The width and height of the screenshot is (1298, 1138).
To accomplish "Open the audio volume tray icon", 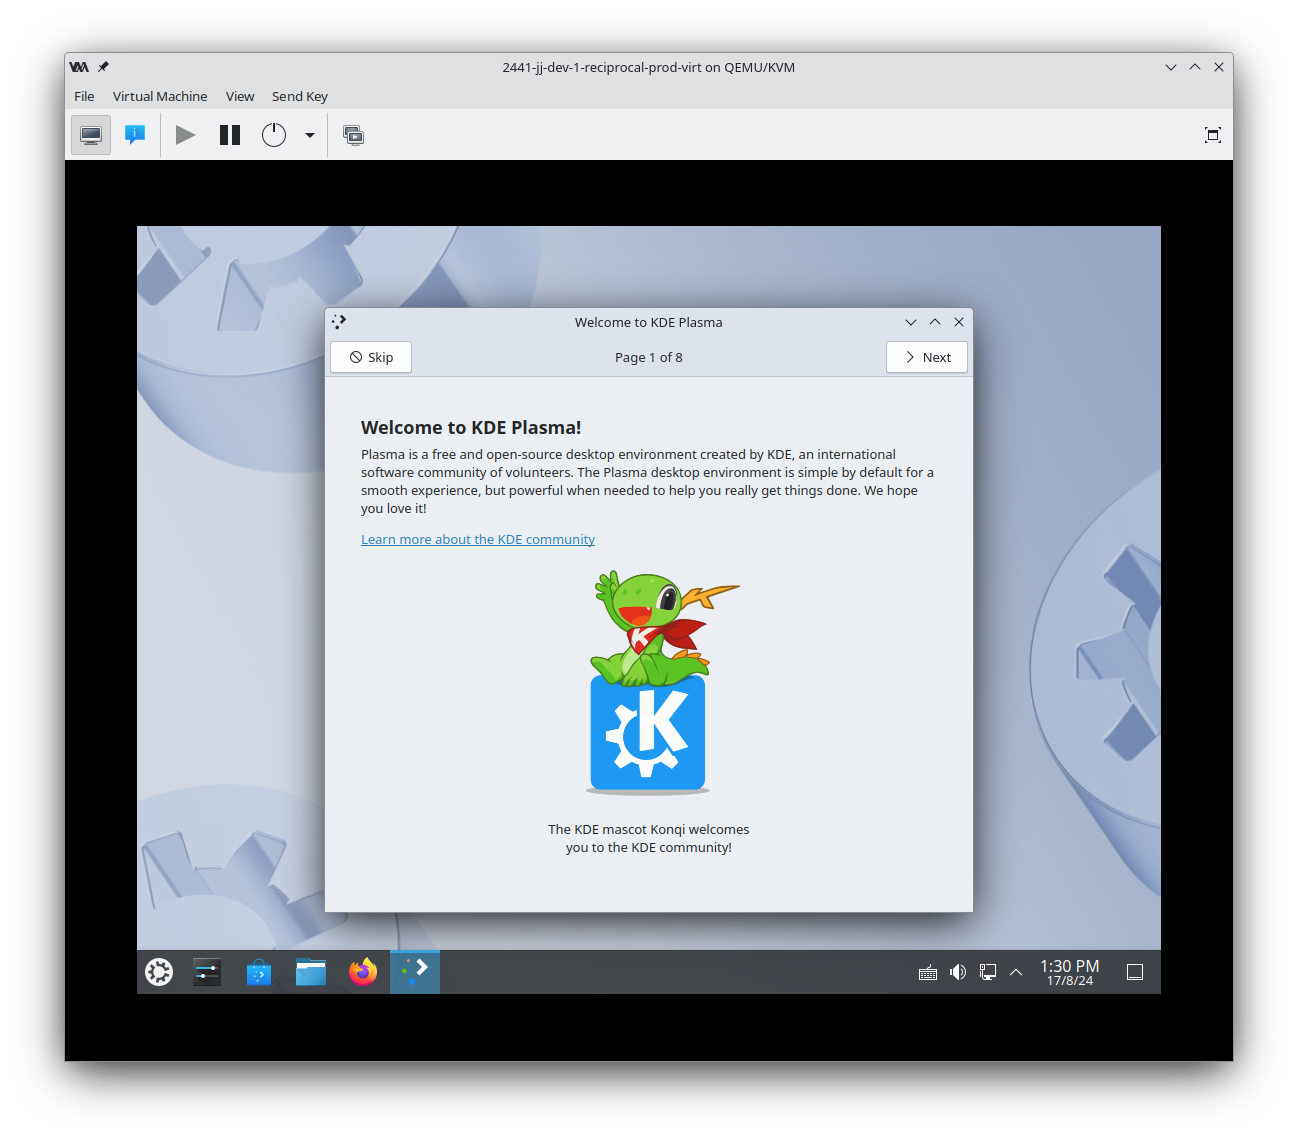I will [x=958, y=972].
